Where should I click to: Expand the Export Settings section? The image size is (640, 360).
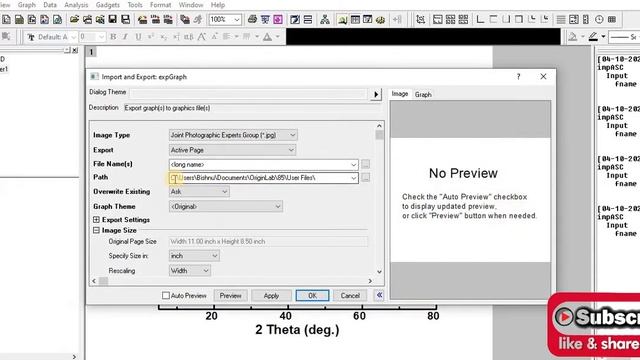(96, 220)
